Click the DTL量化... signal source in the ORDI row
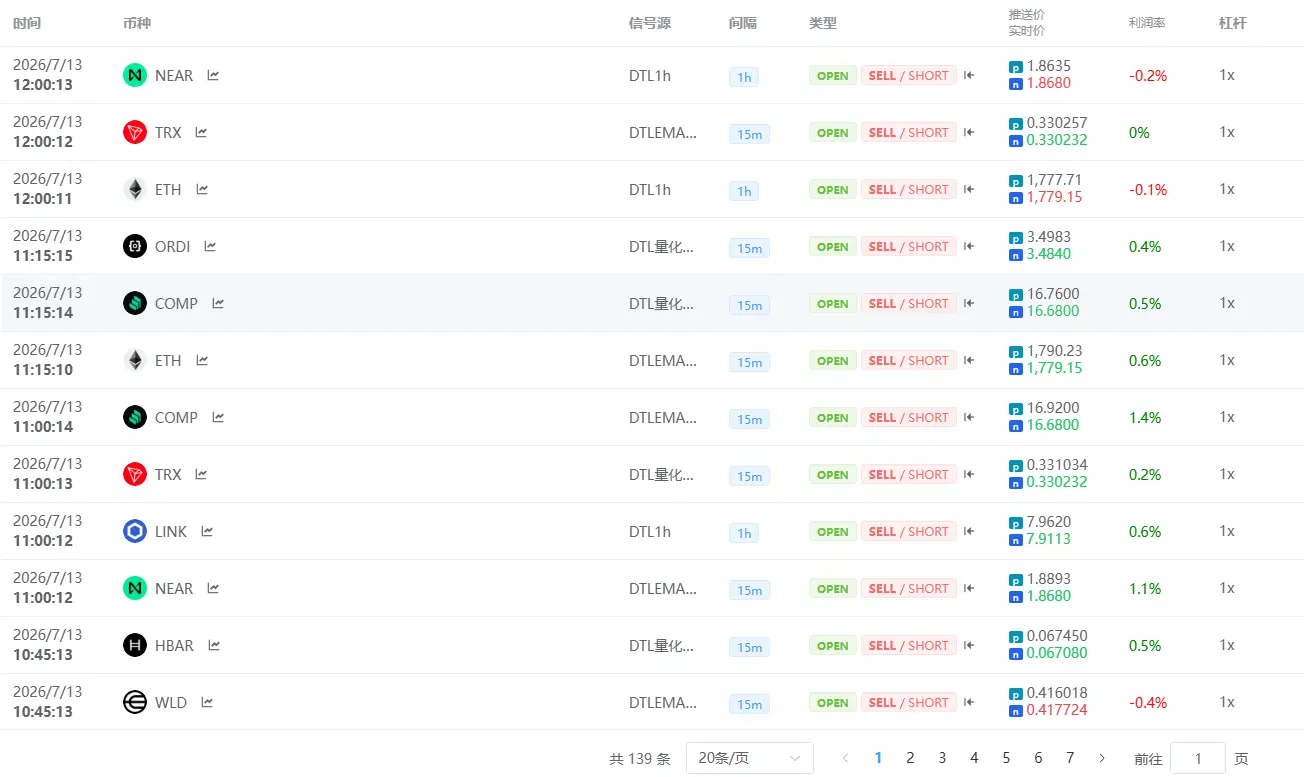The width and height of the screenshot is (1304, 777). tap(661, 246)
